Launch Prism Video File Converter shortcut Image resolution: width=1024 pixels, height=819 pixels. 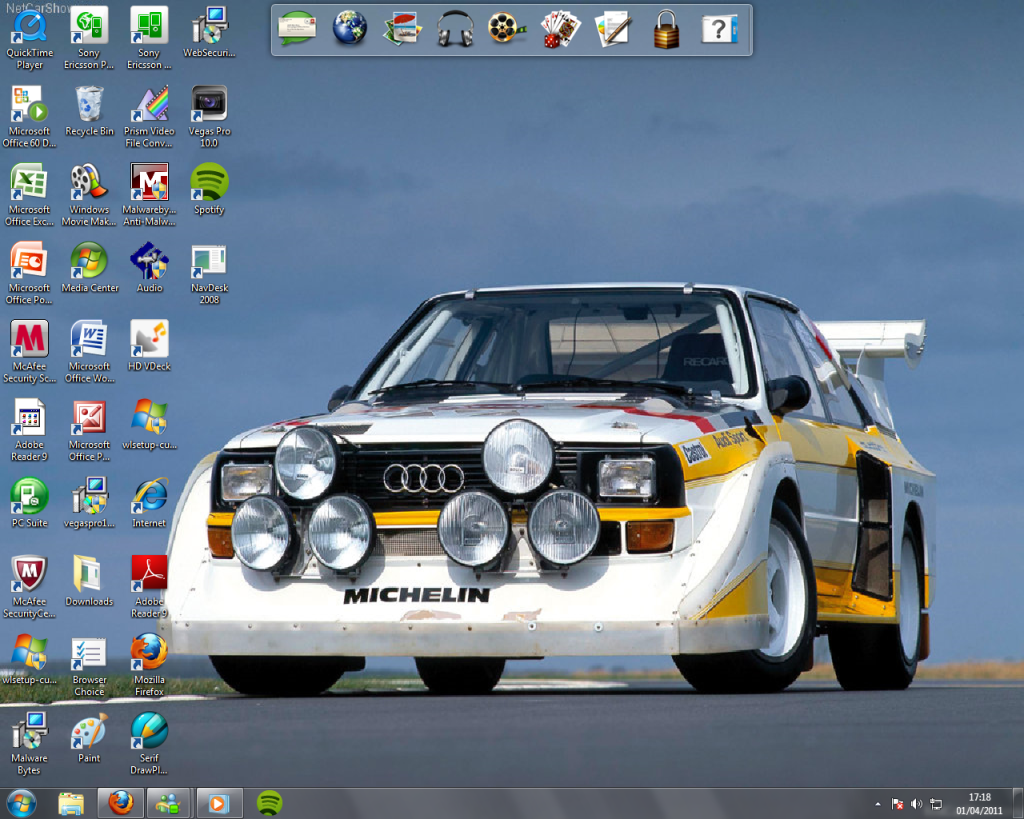(150, 118)
